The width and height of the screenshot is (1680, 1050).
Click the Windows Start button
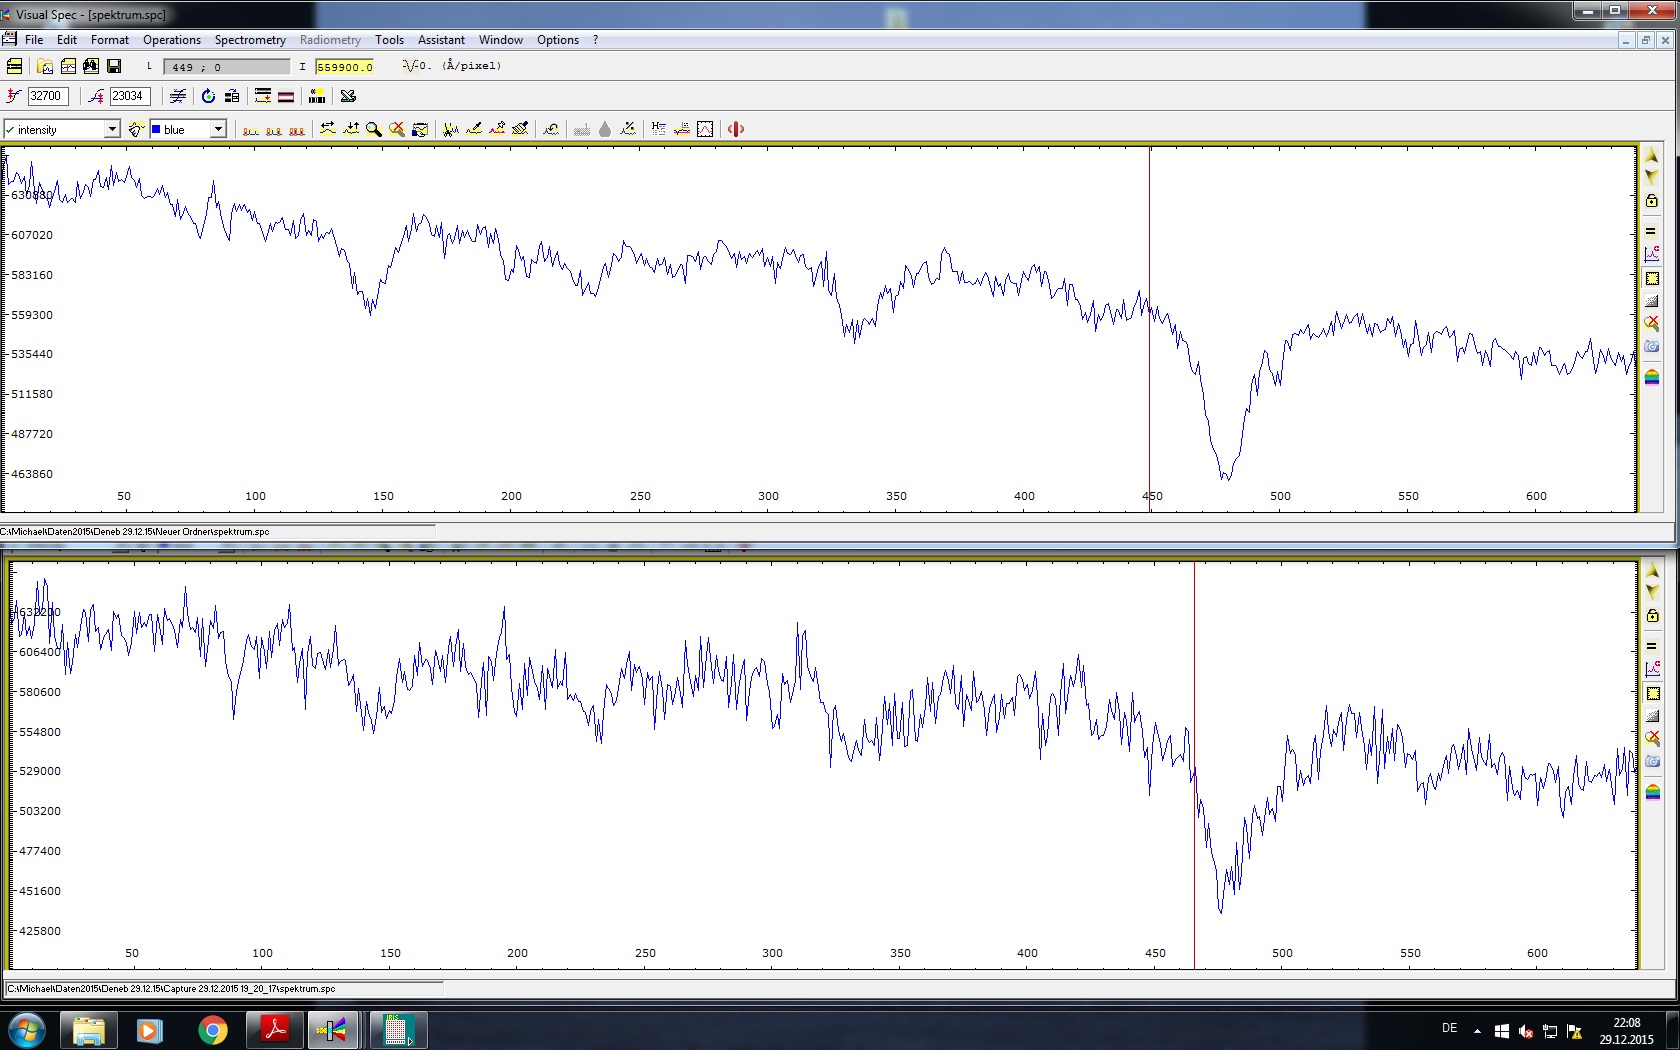[27, 1029]
